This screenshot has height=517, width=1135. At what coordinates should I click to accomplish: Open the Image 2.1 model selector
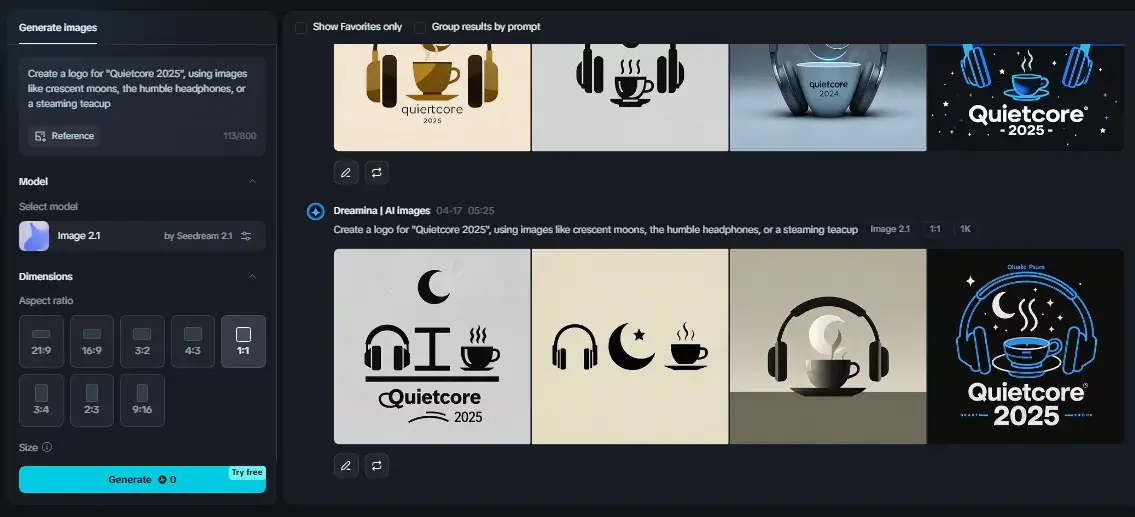(x=142, y=236)
